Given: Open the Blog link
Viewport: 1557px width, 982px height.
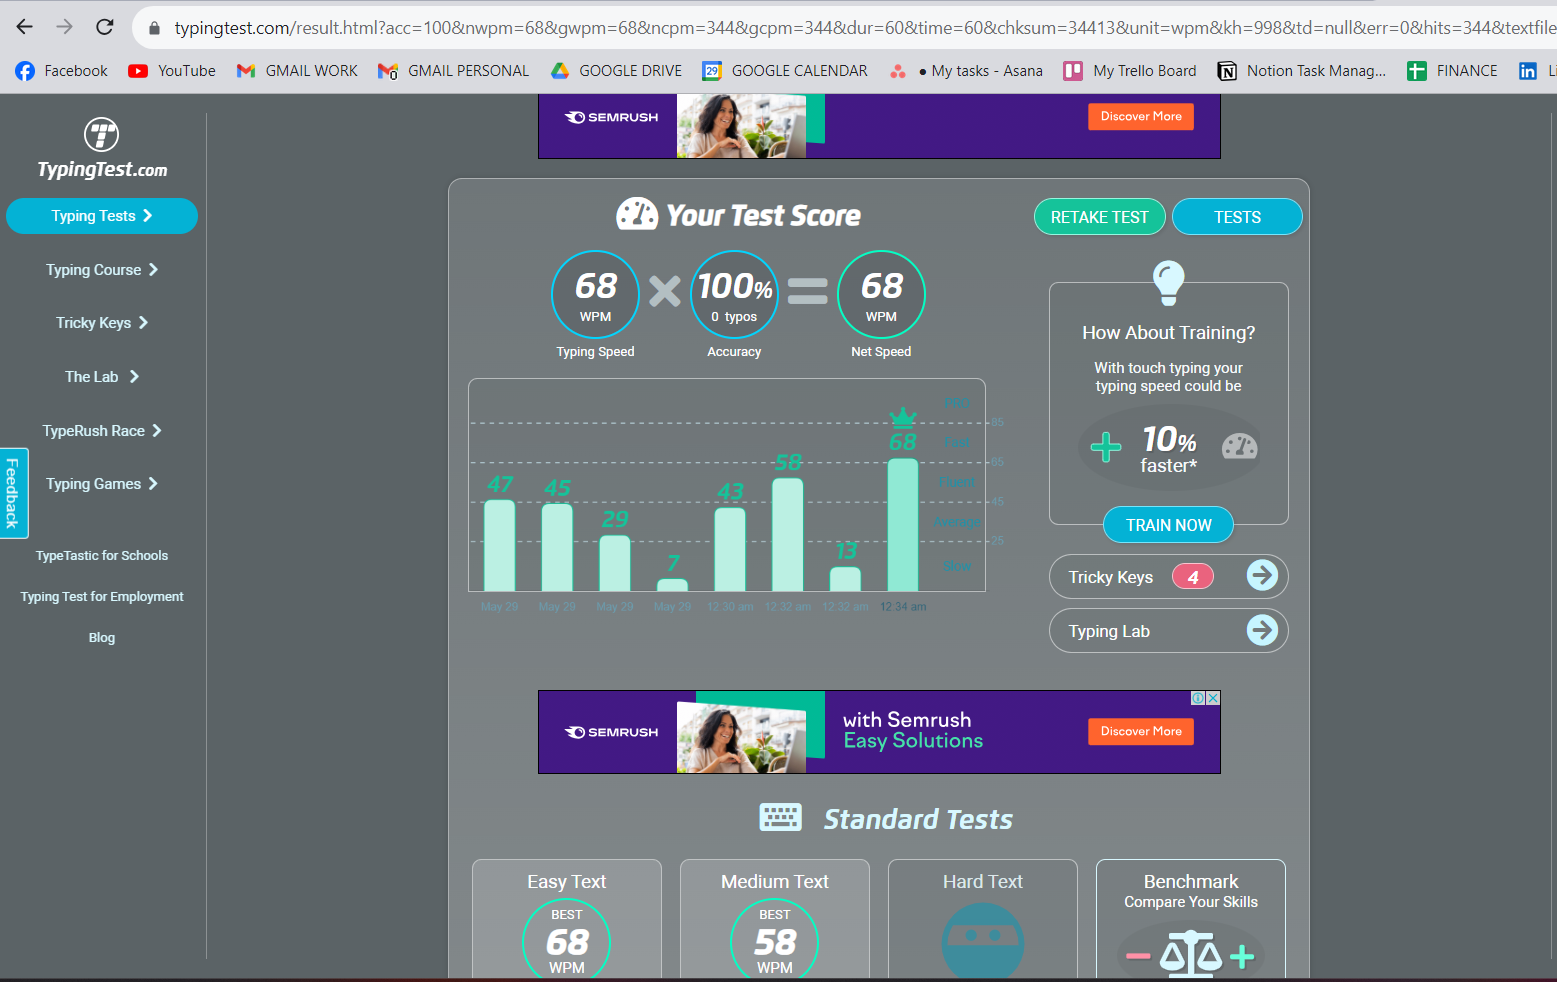Looking at the screenshot, I should click(x=102, y=638).
